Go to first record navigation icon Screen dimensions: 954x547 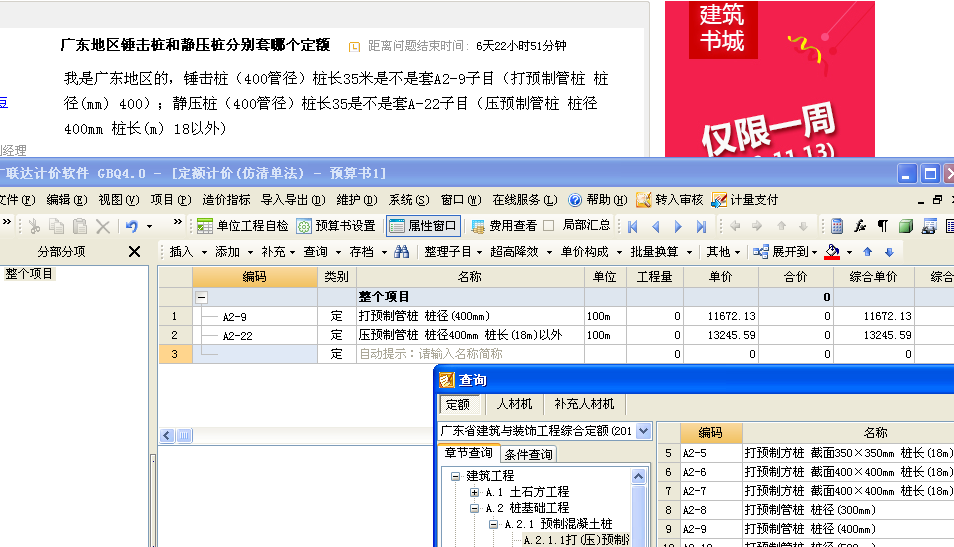(633, 226)
